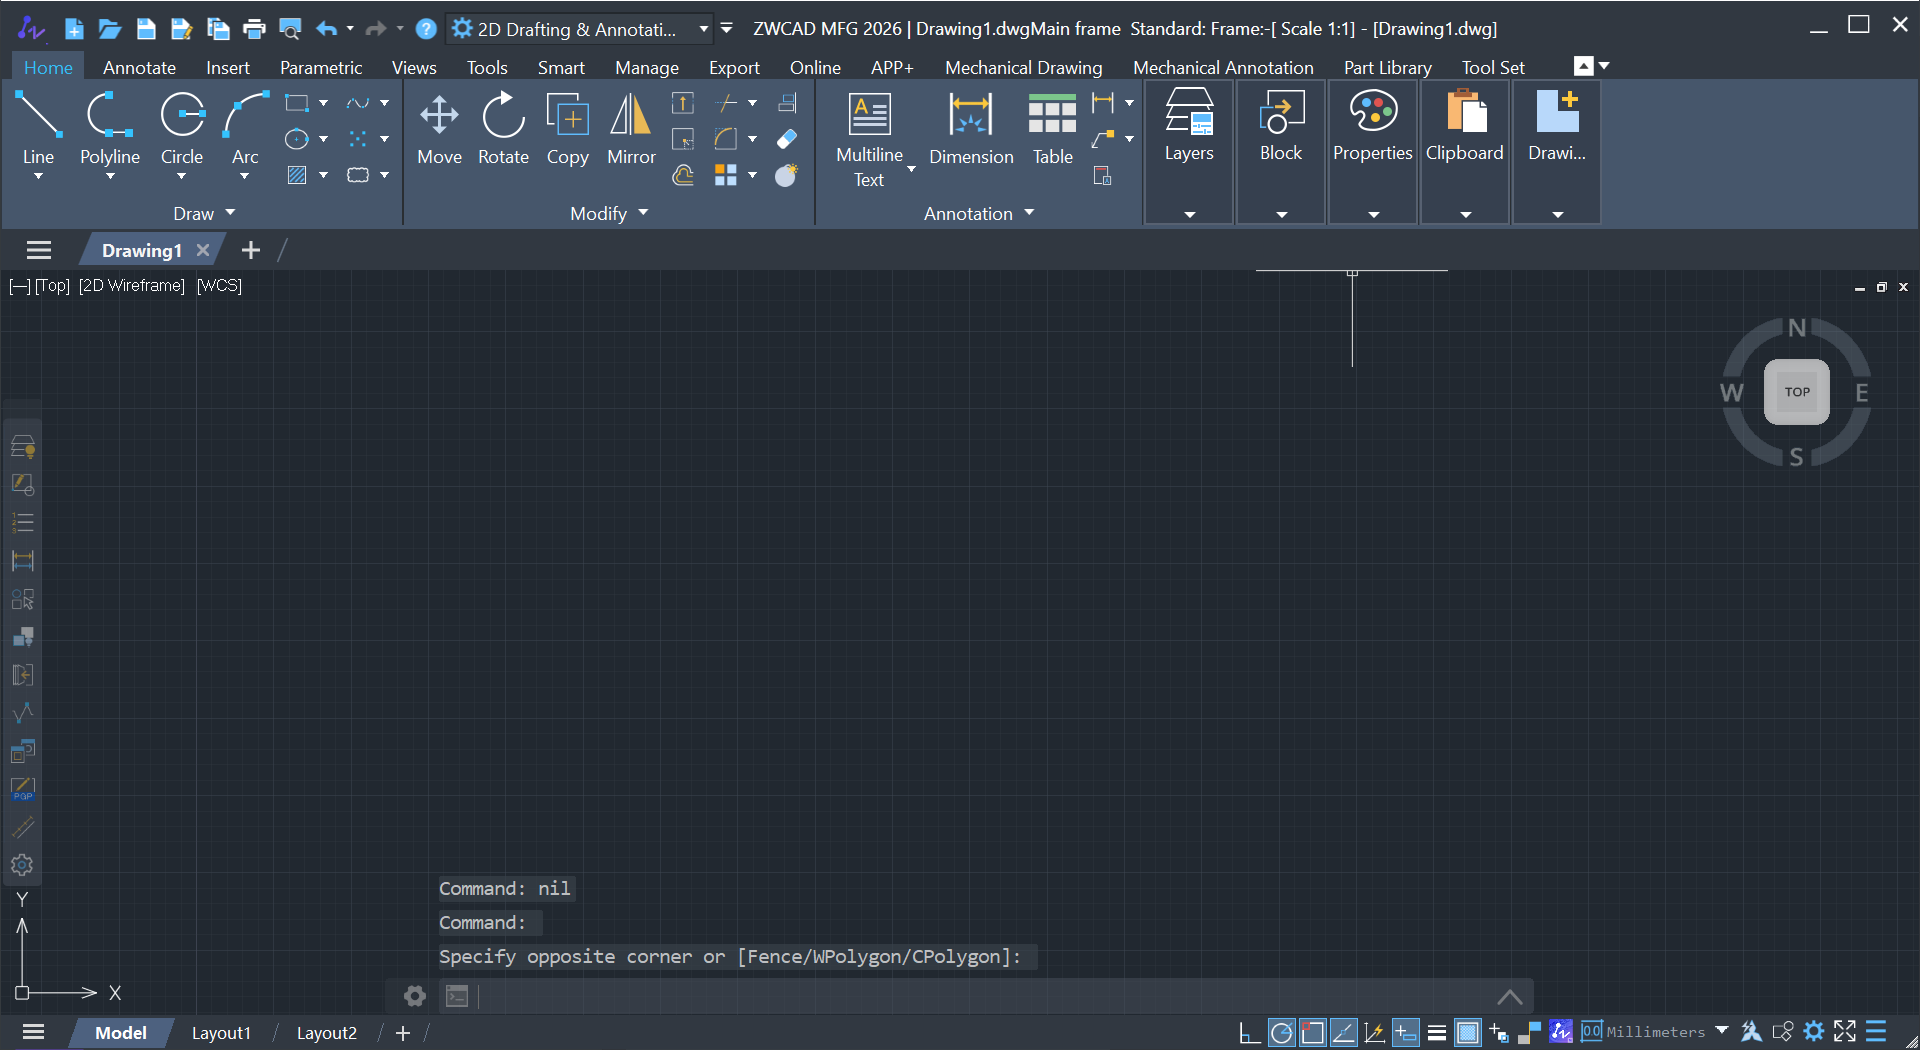This screenshot has width=1920, height=1050.
Task: Activate the Move tool
Action: coord(439,127)
